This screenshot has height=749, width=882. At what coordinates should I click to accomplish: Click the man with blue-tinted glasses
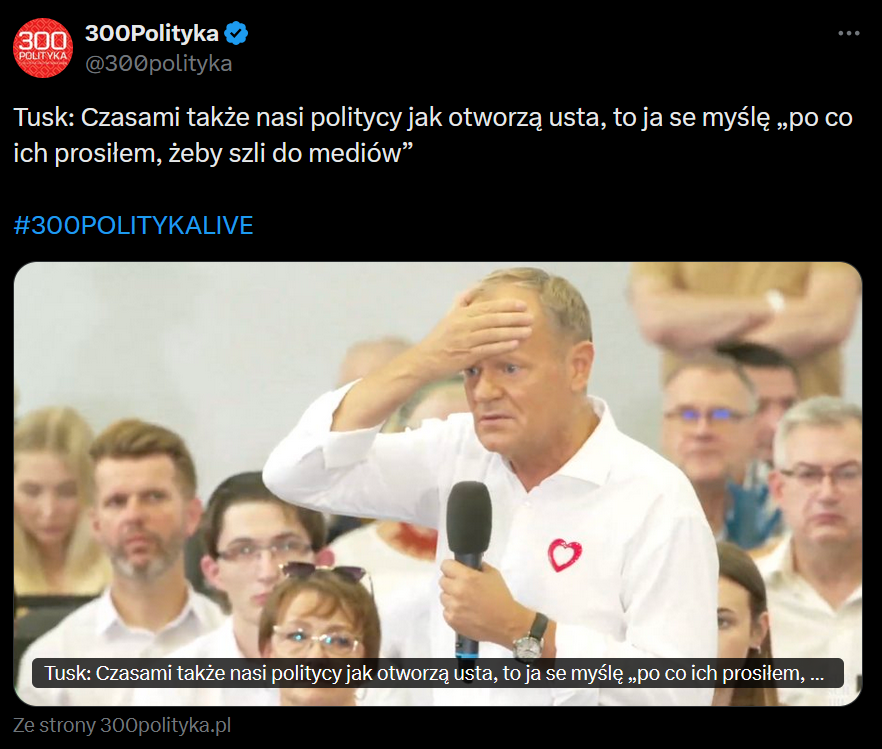click(x=708, y=427)
